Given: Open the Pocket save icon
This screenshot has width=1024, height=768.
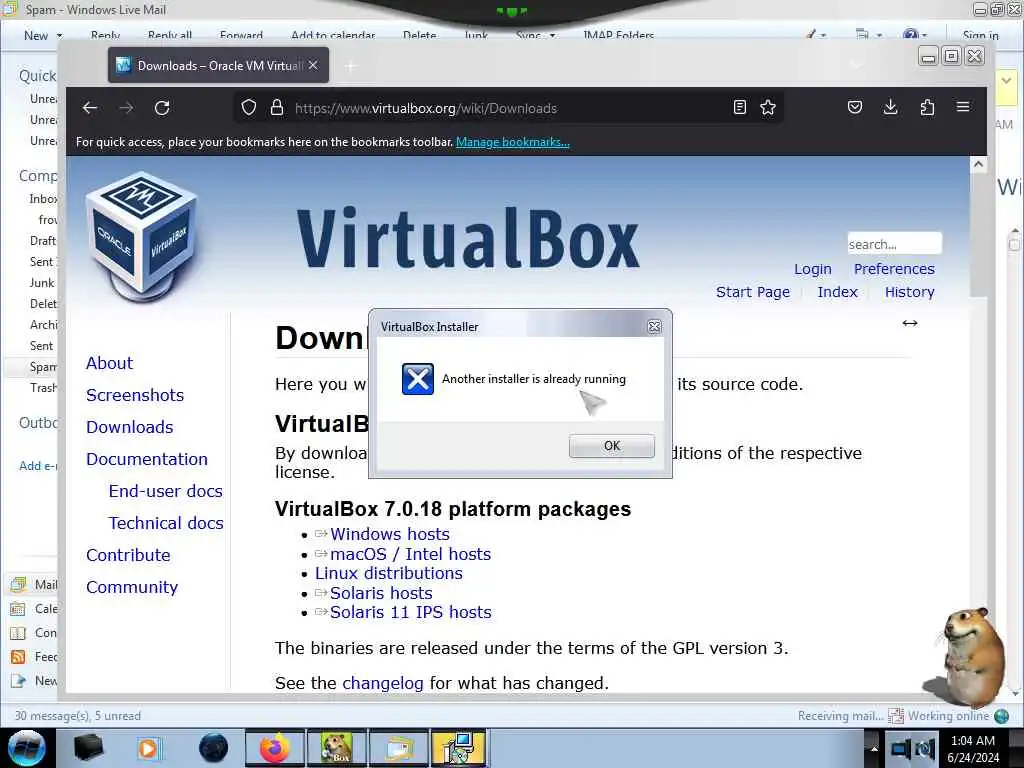Looking at the screenshot, I should [854, 108].
